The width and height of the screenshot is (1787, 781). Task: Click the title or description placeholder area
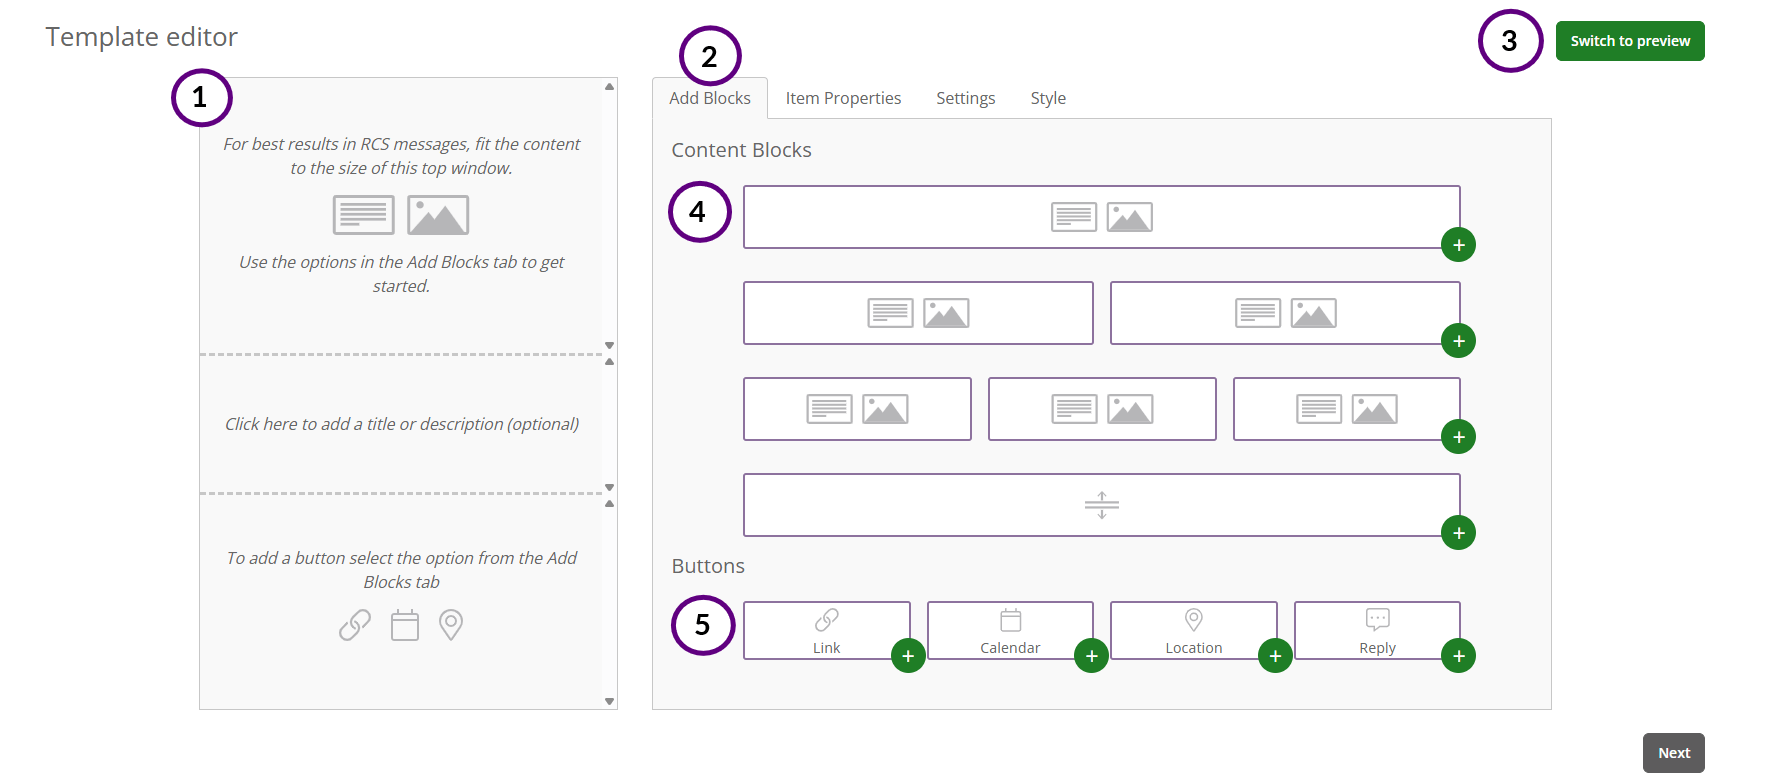coord(402,424)
